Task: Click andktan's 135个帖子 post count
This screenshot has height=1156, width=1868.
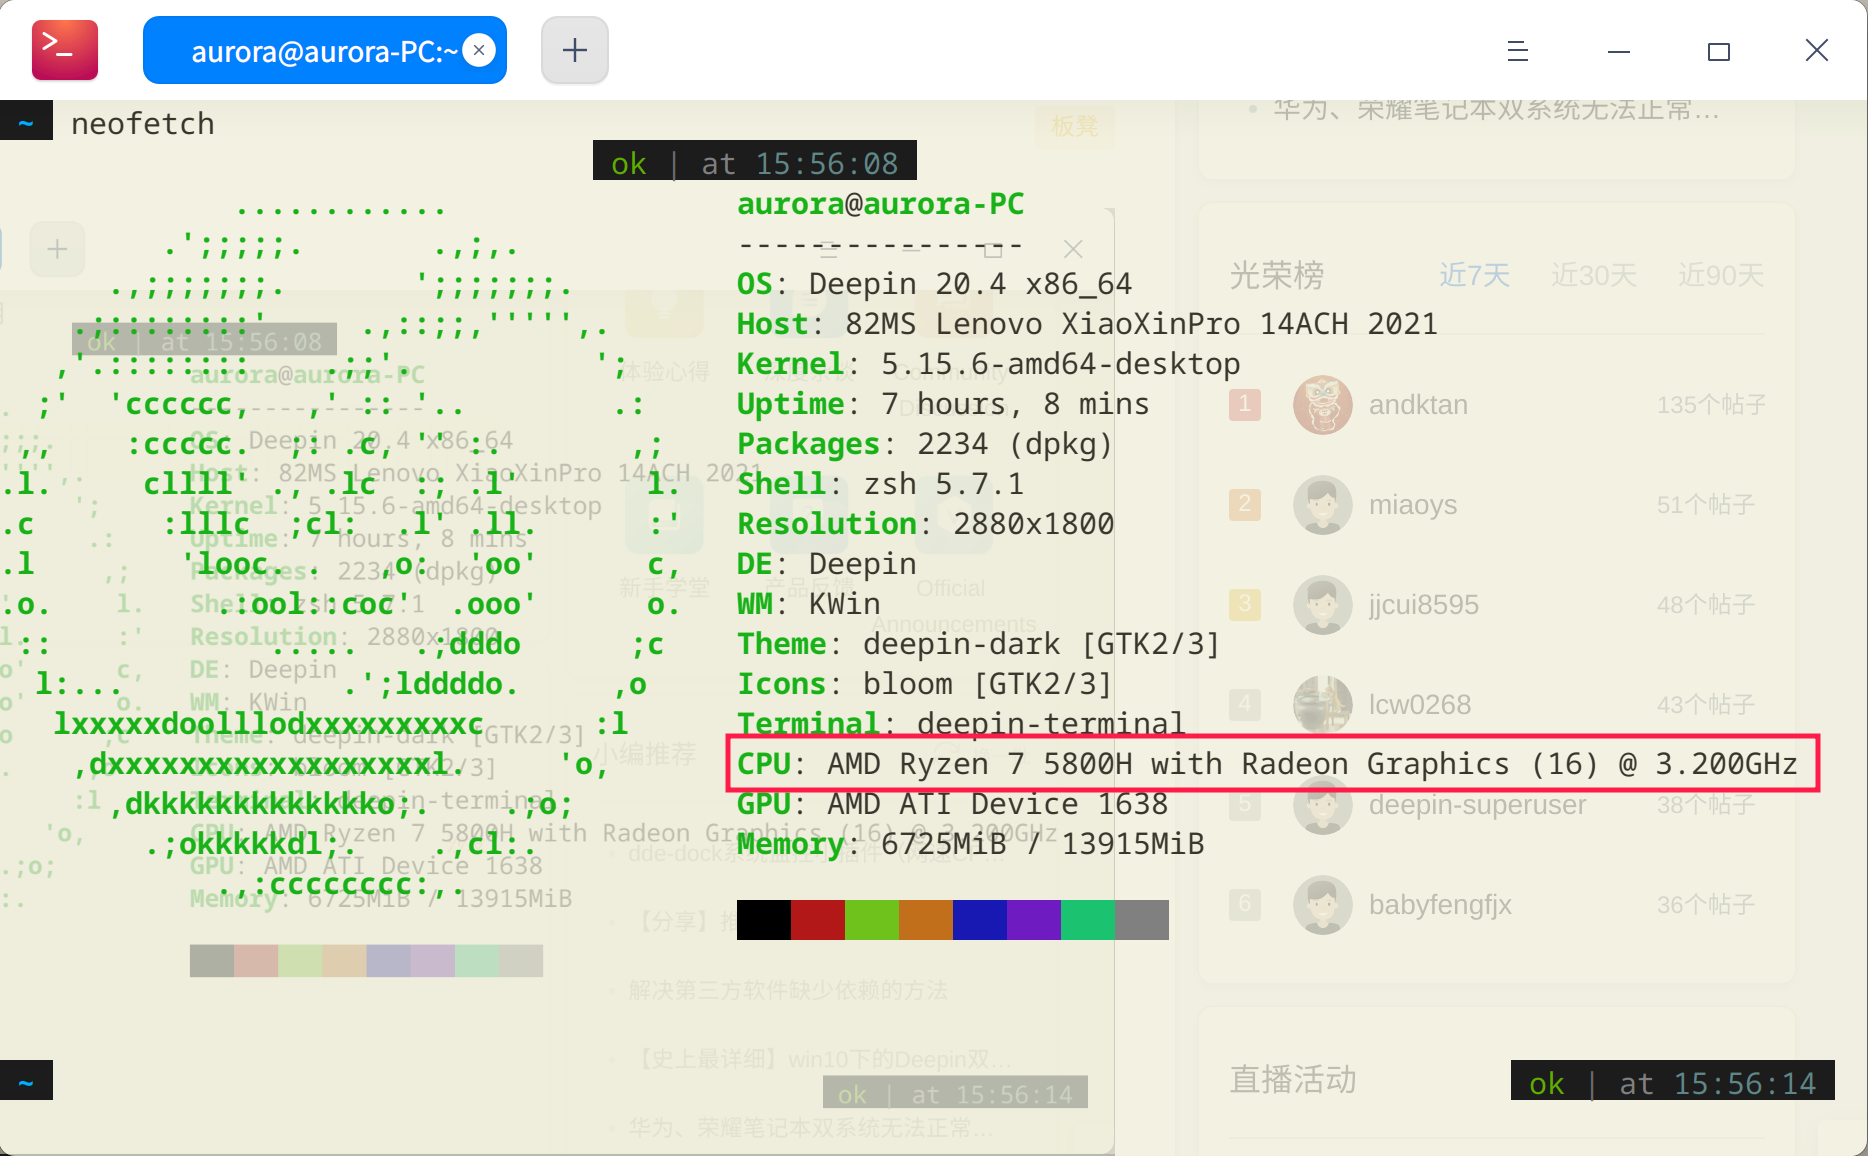Action: coord(1711,405)
